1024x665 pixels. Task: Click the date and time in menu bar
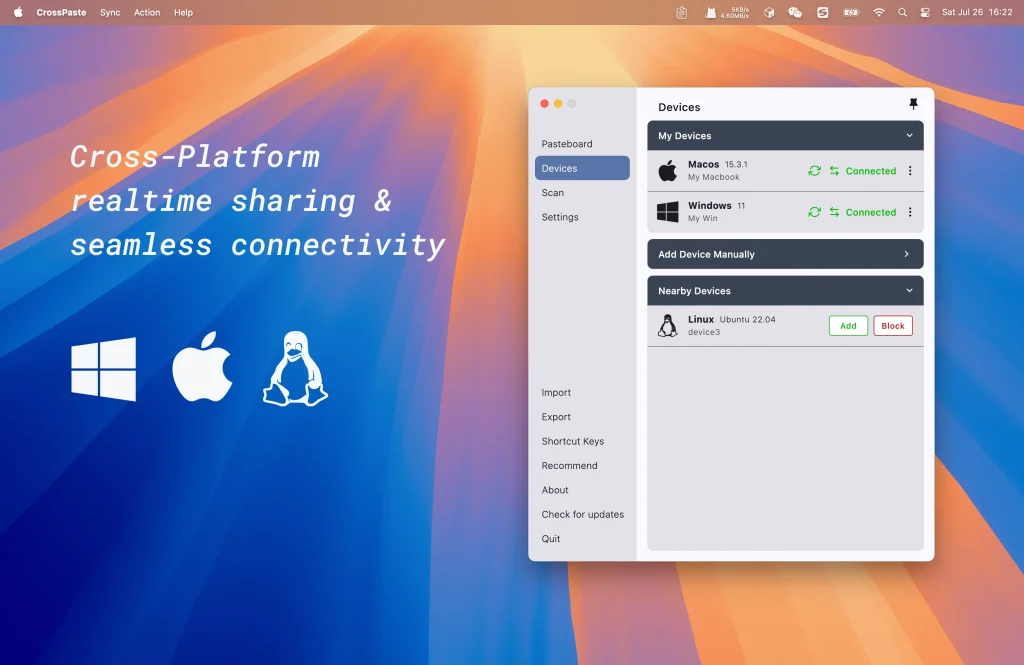[x=977, y=12]
